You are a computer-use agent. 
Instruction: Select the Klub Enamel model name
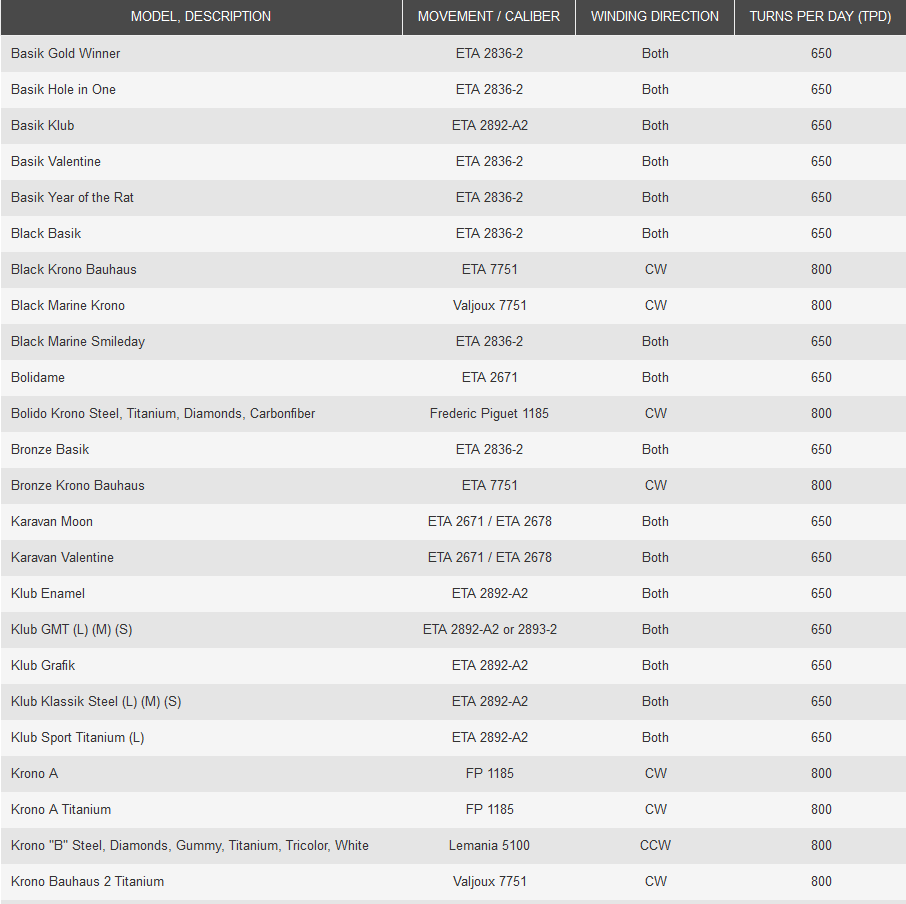coord(48,593)
